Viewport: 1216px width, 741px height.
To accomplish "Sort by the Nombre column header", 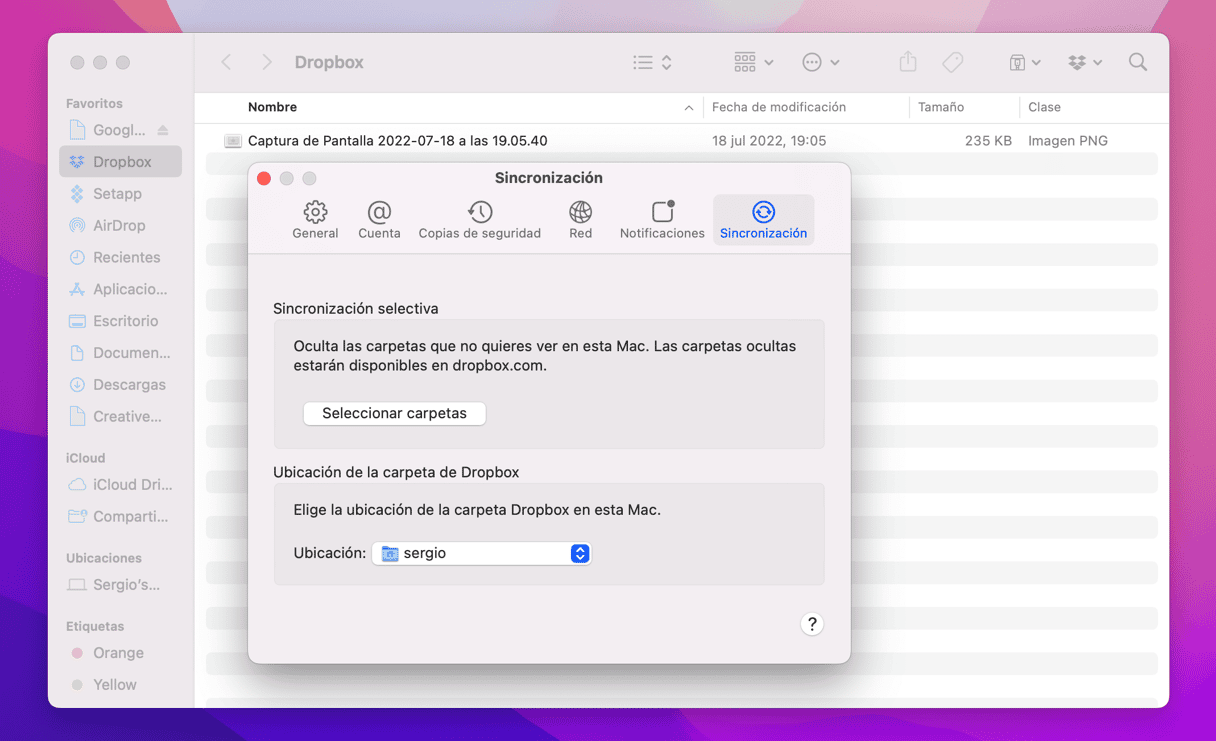I will click(272, 107).
